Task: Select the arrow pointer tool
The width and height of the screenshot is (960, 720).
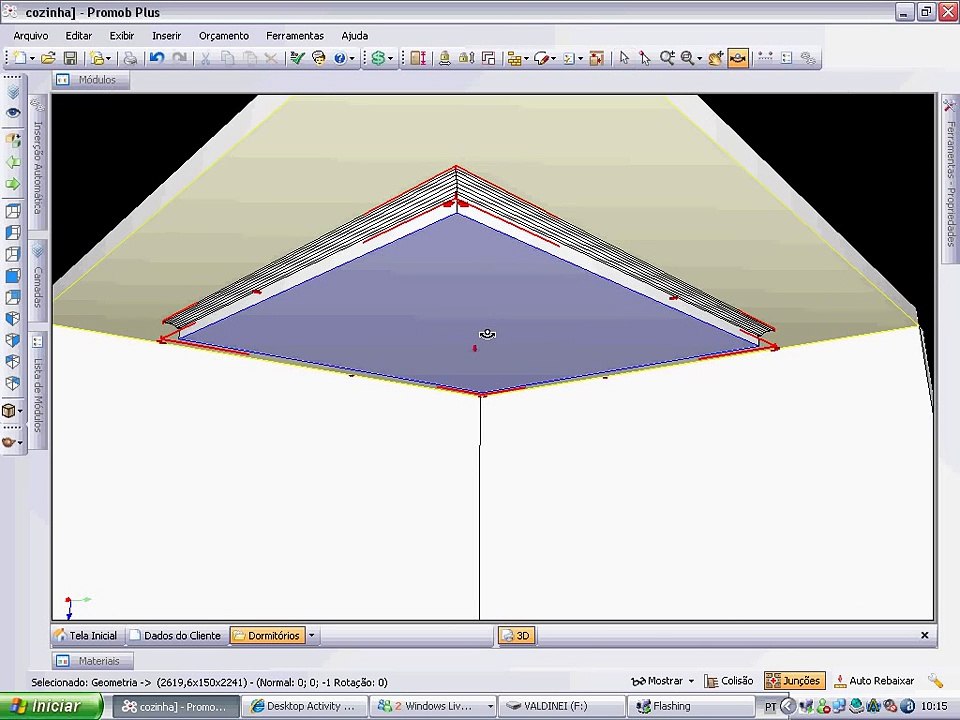Action: (624, 58)
